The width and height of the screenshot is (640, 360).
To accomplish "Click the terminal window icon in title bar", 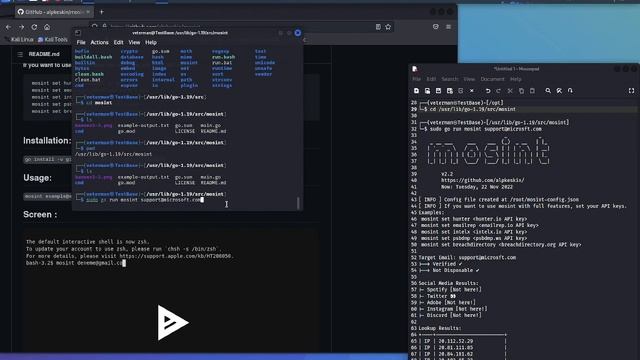I will pos(78,33).
